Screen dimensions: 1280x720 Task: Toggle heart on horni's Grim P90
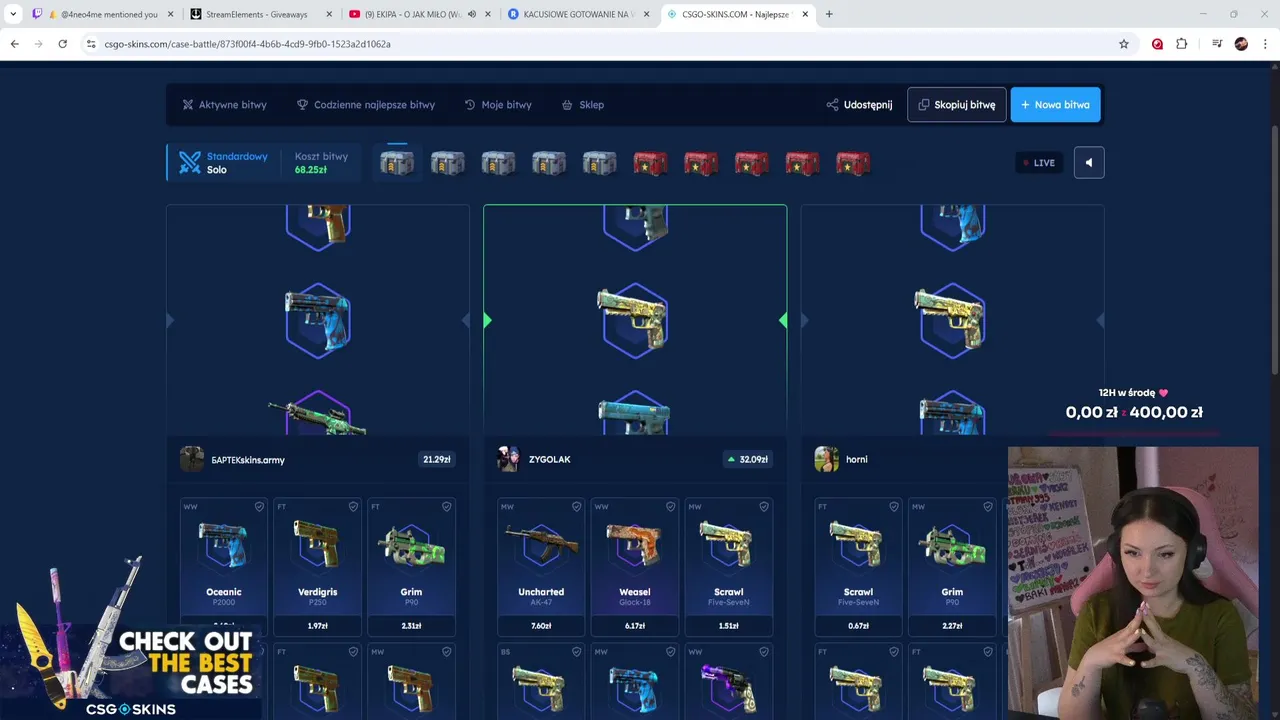click(987, 507)
